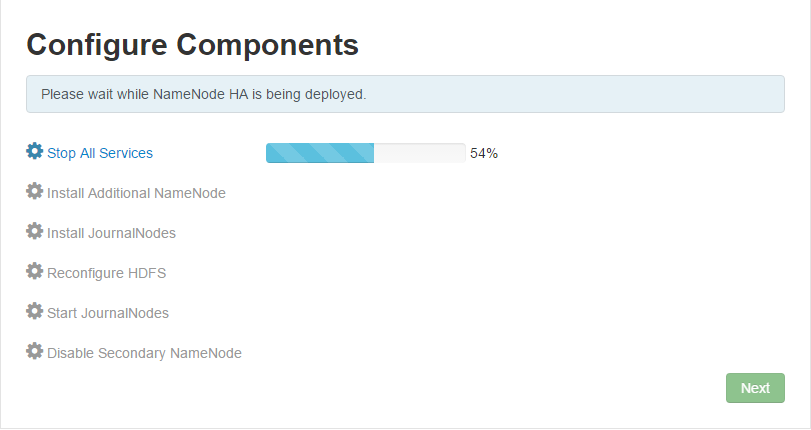811x430 pixels.
Task: Click the Disable Secondary NameNode step label
Action: pos(144,353)
